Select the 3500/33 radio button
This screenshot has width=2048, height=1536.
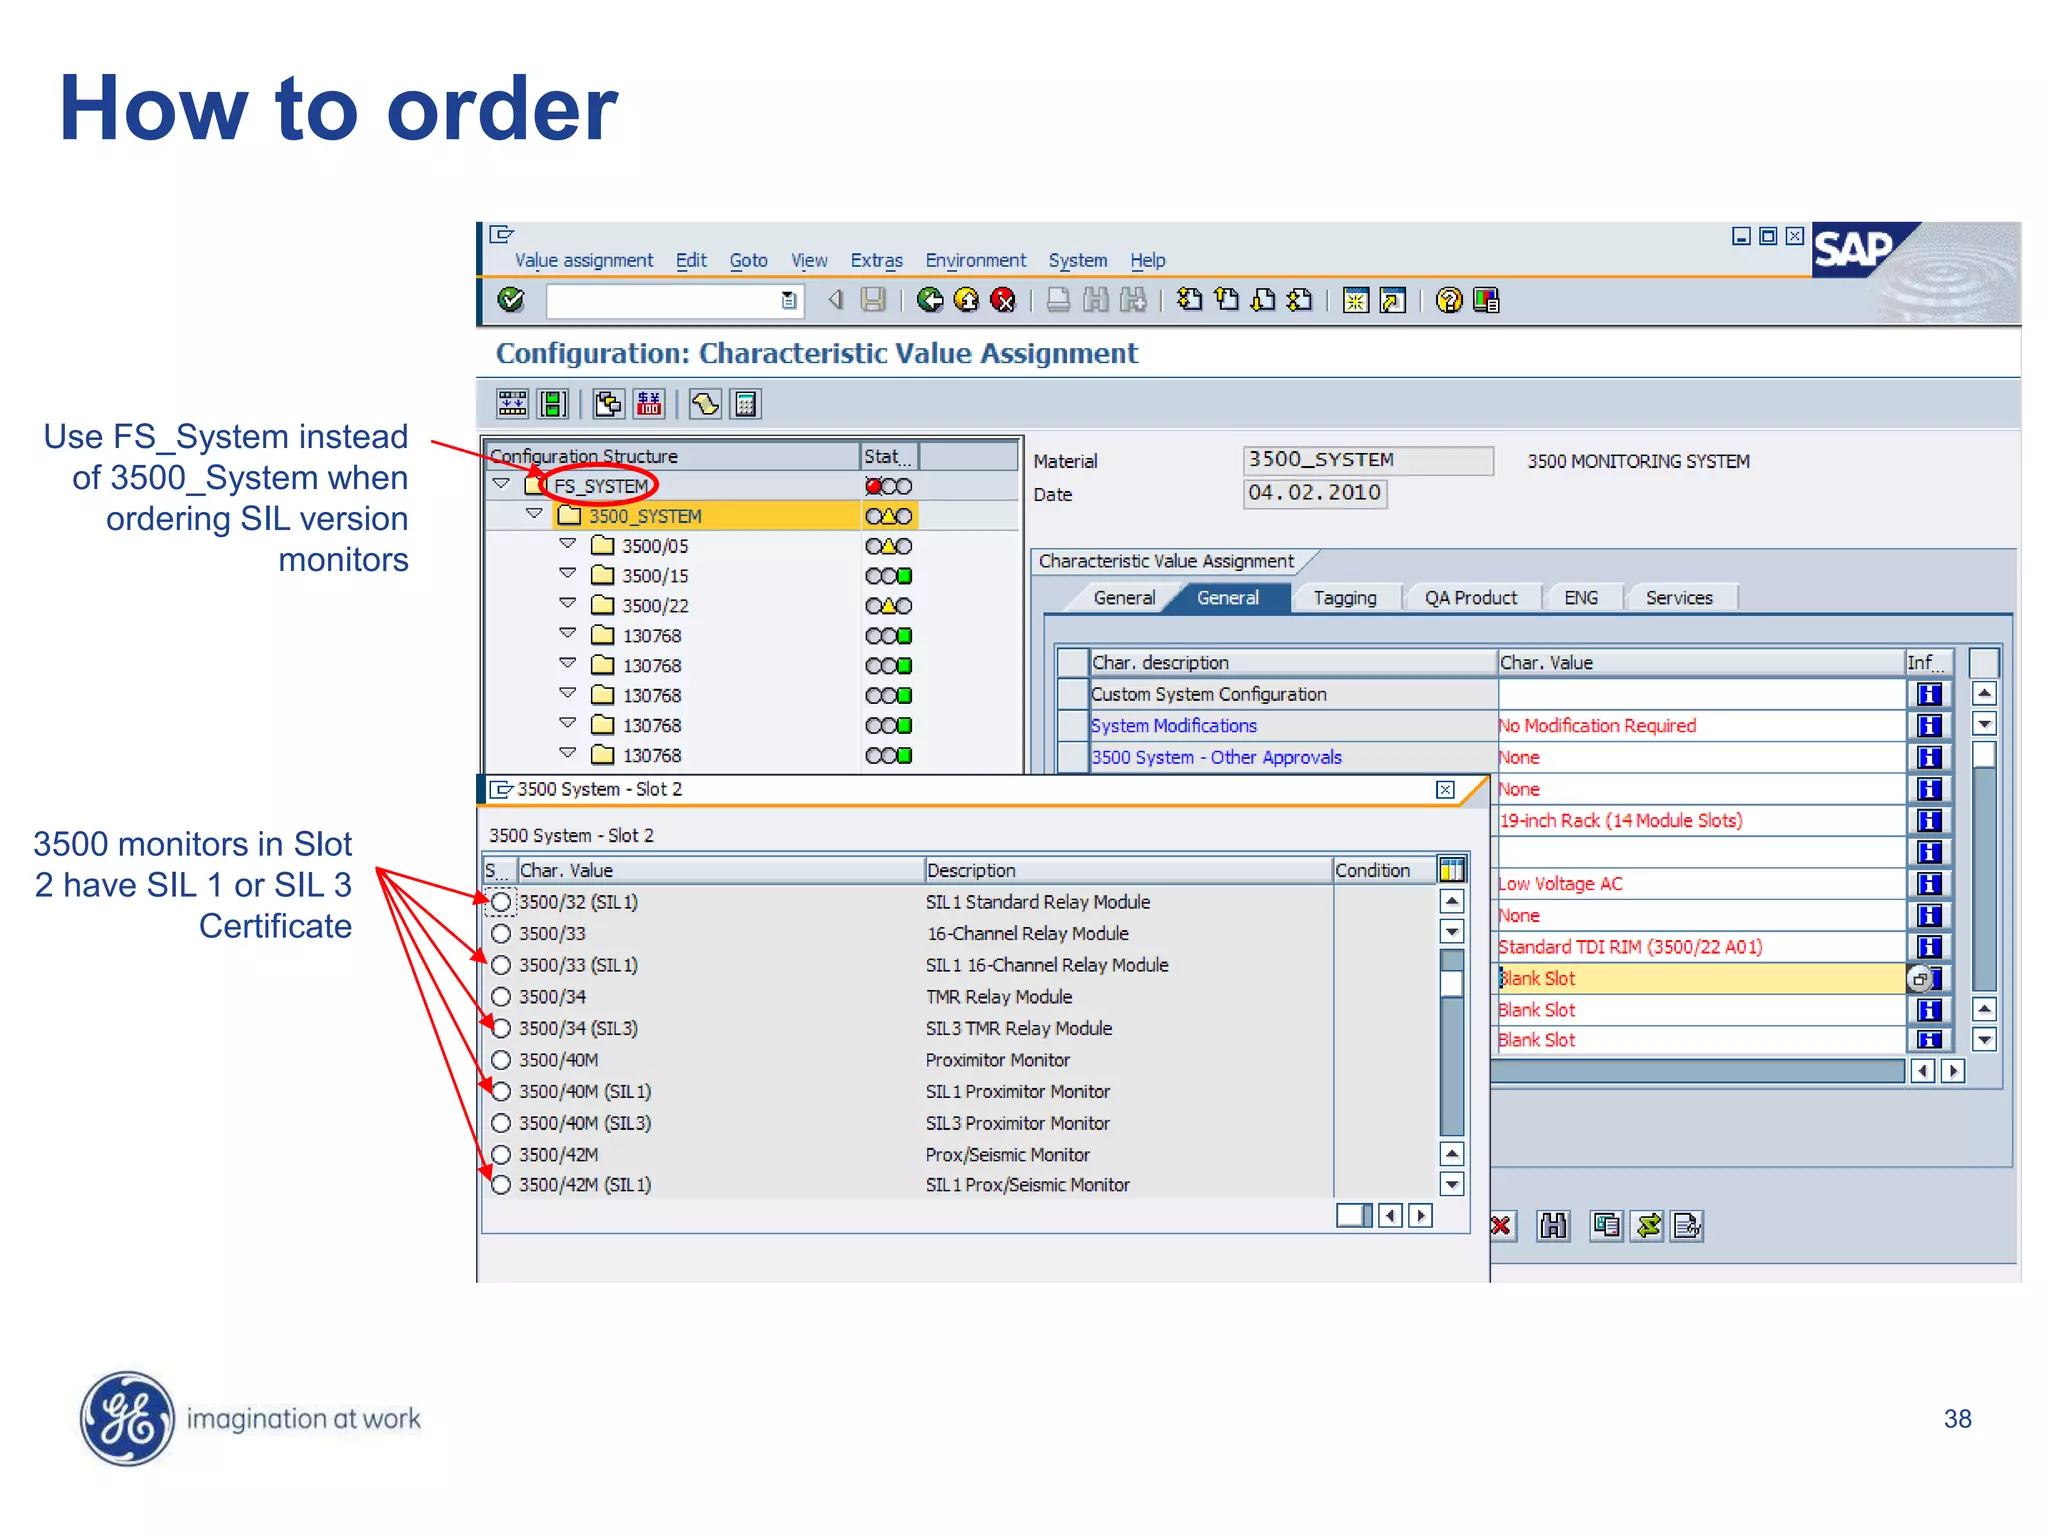tap(501, 933)
